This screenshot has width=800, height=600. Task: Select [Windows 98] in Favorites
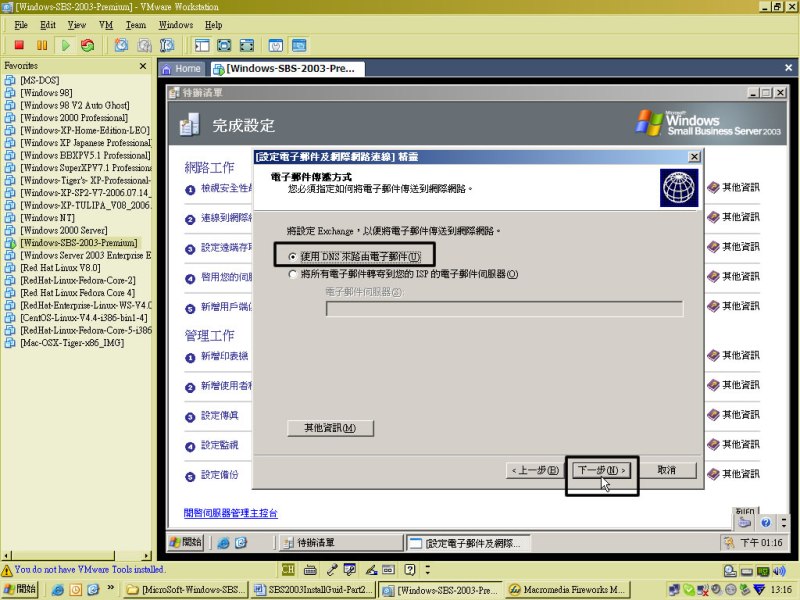click(x=46, y=93)
